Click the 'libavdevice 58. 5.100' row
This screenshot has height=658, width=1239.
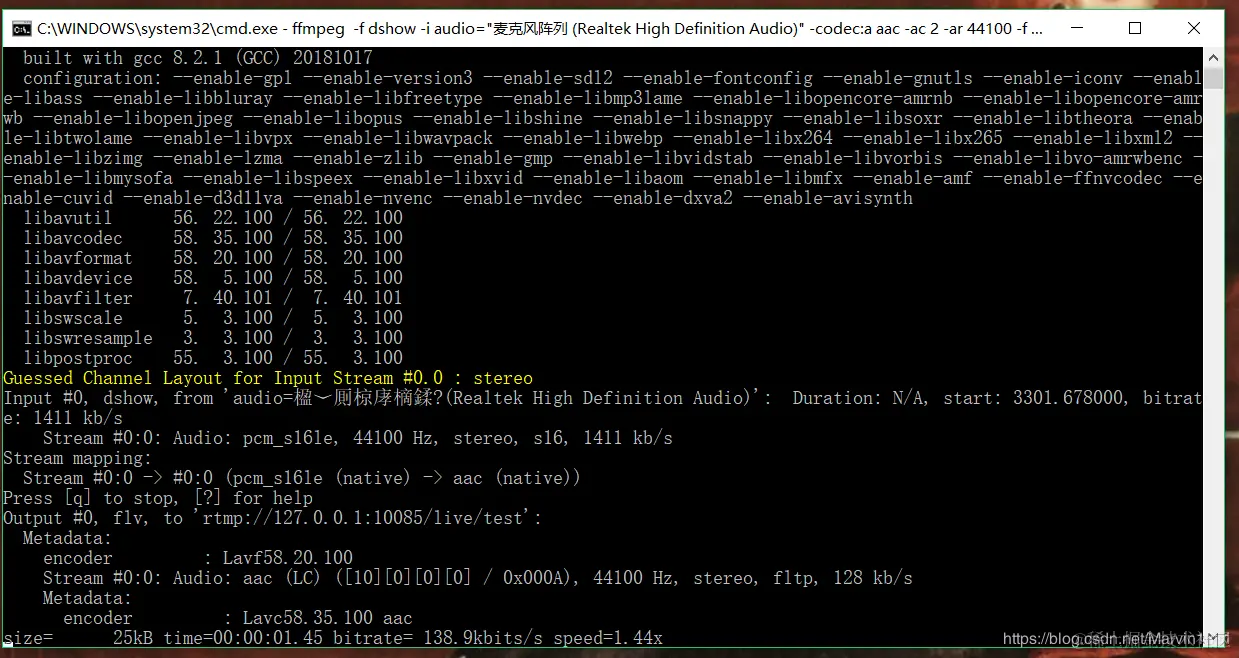213,278
